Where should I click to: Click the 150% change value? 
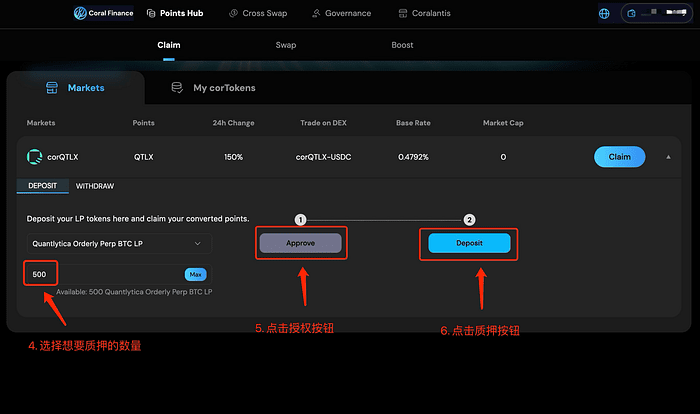point(233,157)
